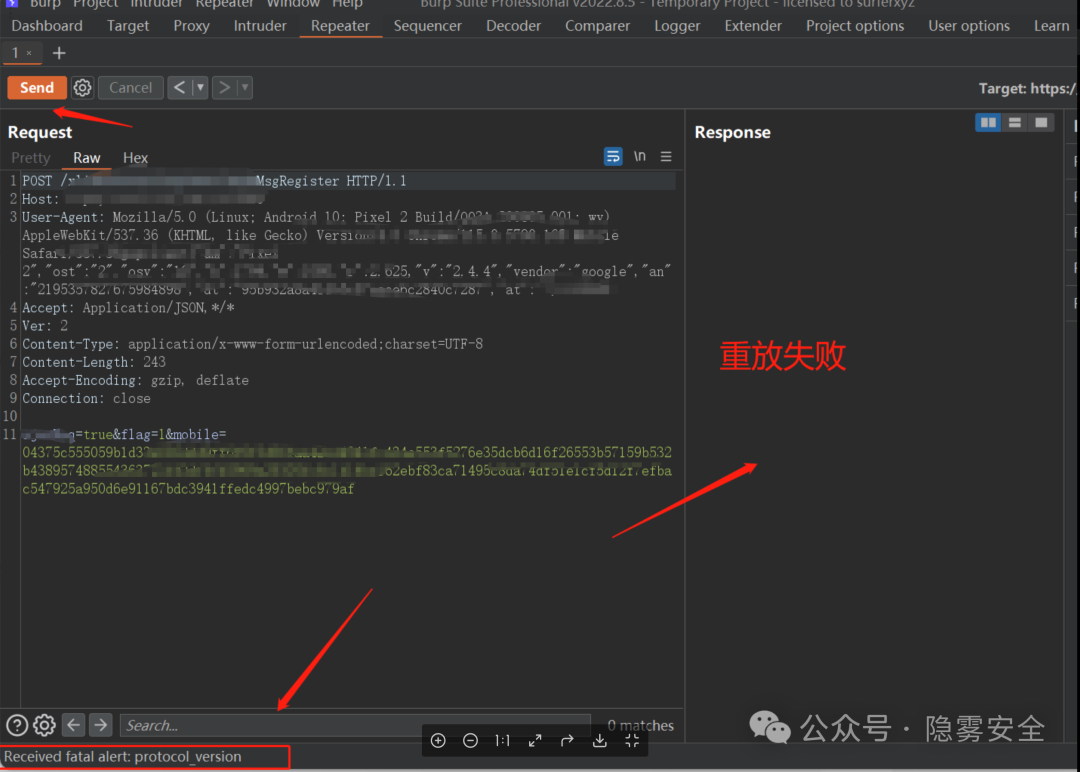The image size is (1080, 772).
Task: Download image with viewer download icon
Action: [x=600, y=740]
